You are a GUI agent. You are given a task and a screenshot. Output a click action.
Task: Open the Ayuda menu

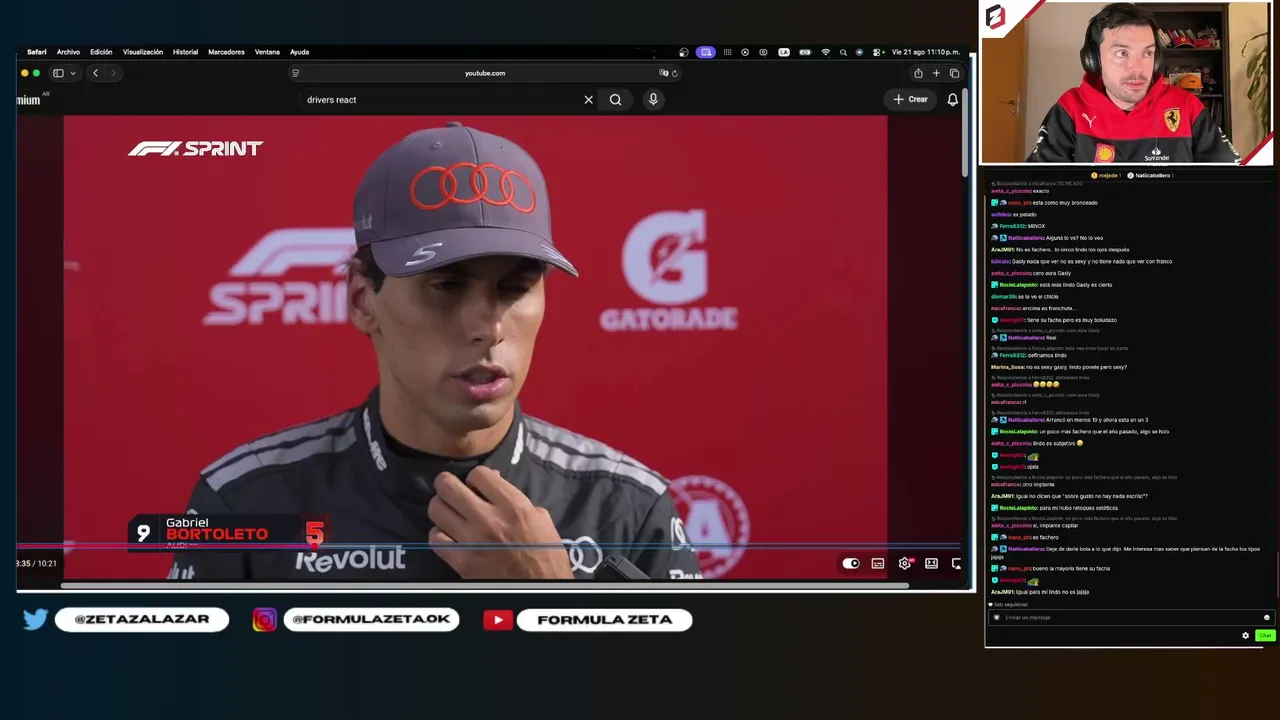pos(299,52)
